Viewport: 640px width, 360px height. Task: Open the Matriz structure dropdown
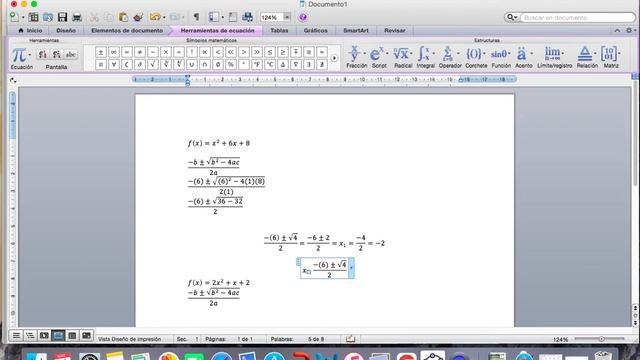(x=611, y=57)
